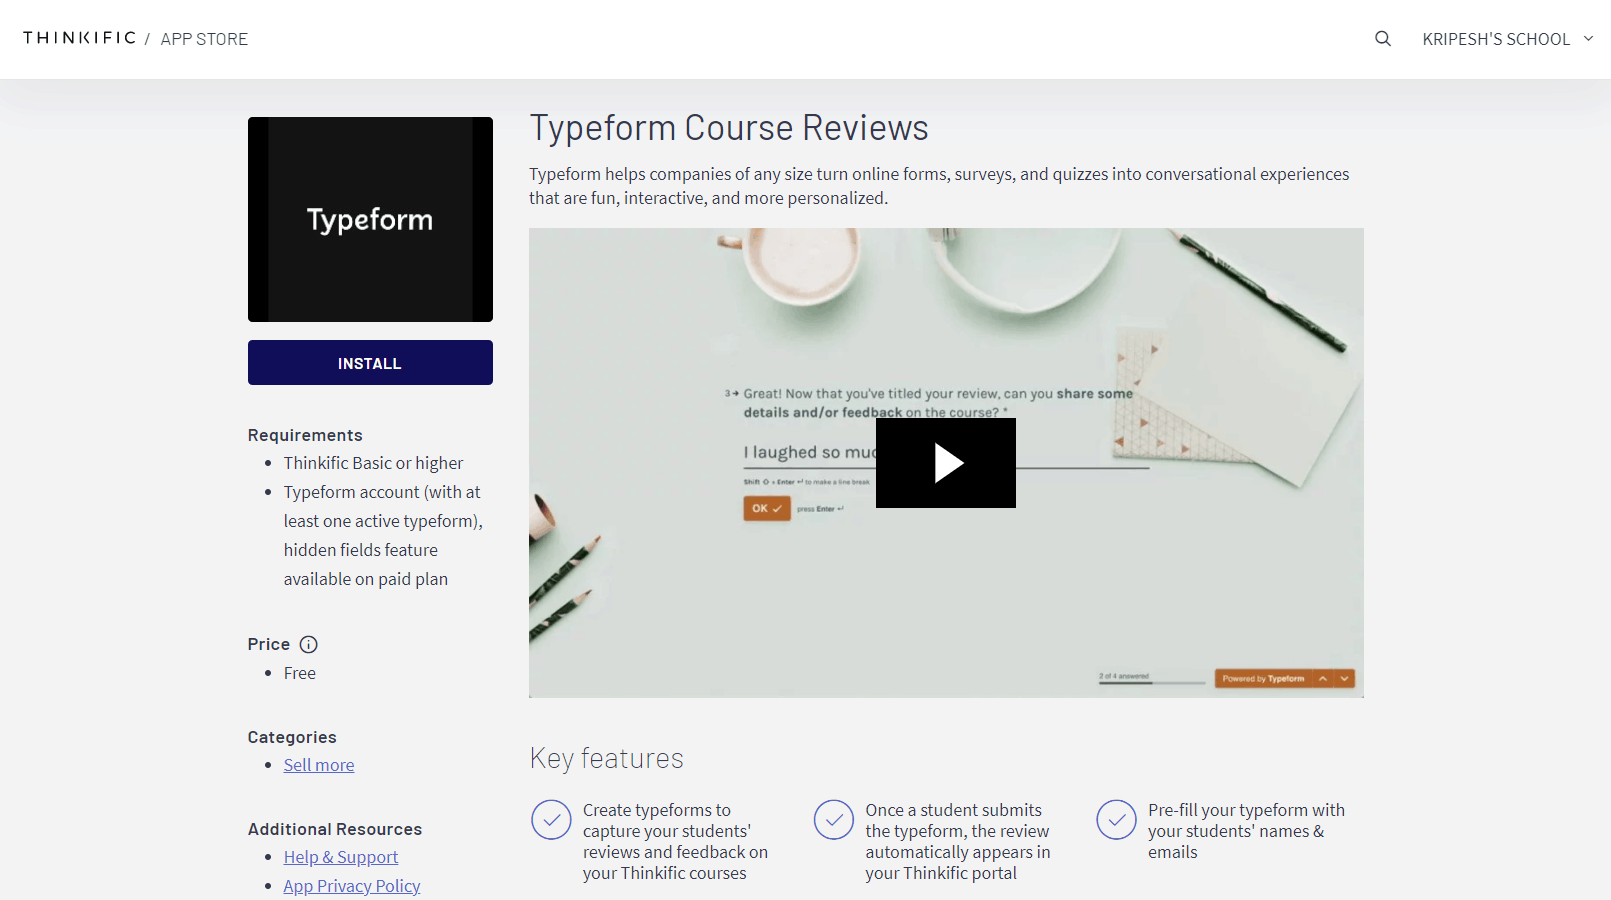1611x900 pixels.
Task: Click 'Thinkific Basic or higher' requirement
Action: pyautogui.click(x=373, y=463)
